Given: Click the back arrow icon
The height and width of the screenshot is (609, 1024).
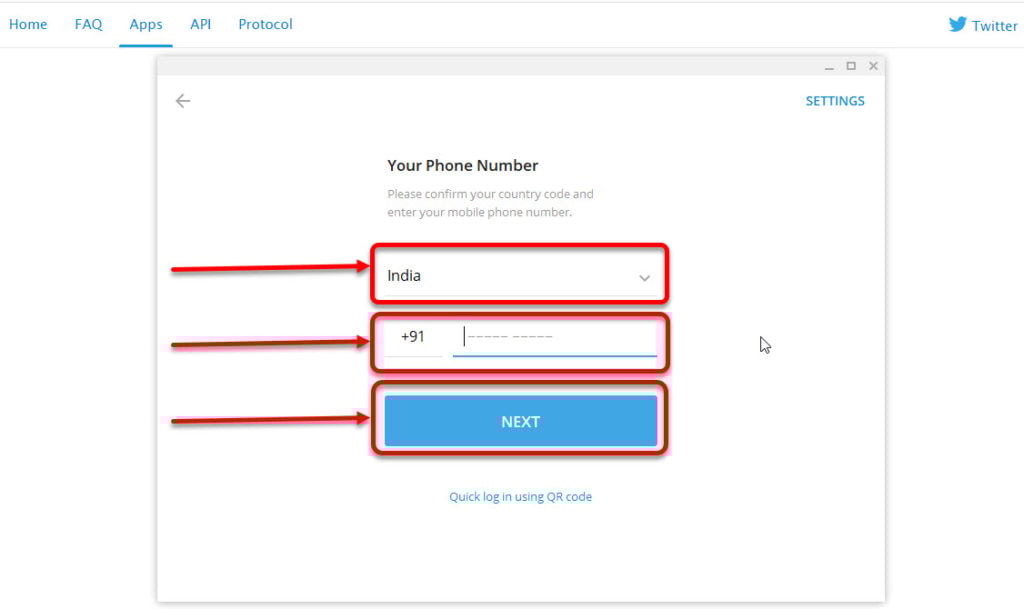Looking at the screenshot, I should [x=183, y=101].
